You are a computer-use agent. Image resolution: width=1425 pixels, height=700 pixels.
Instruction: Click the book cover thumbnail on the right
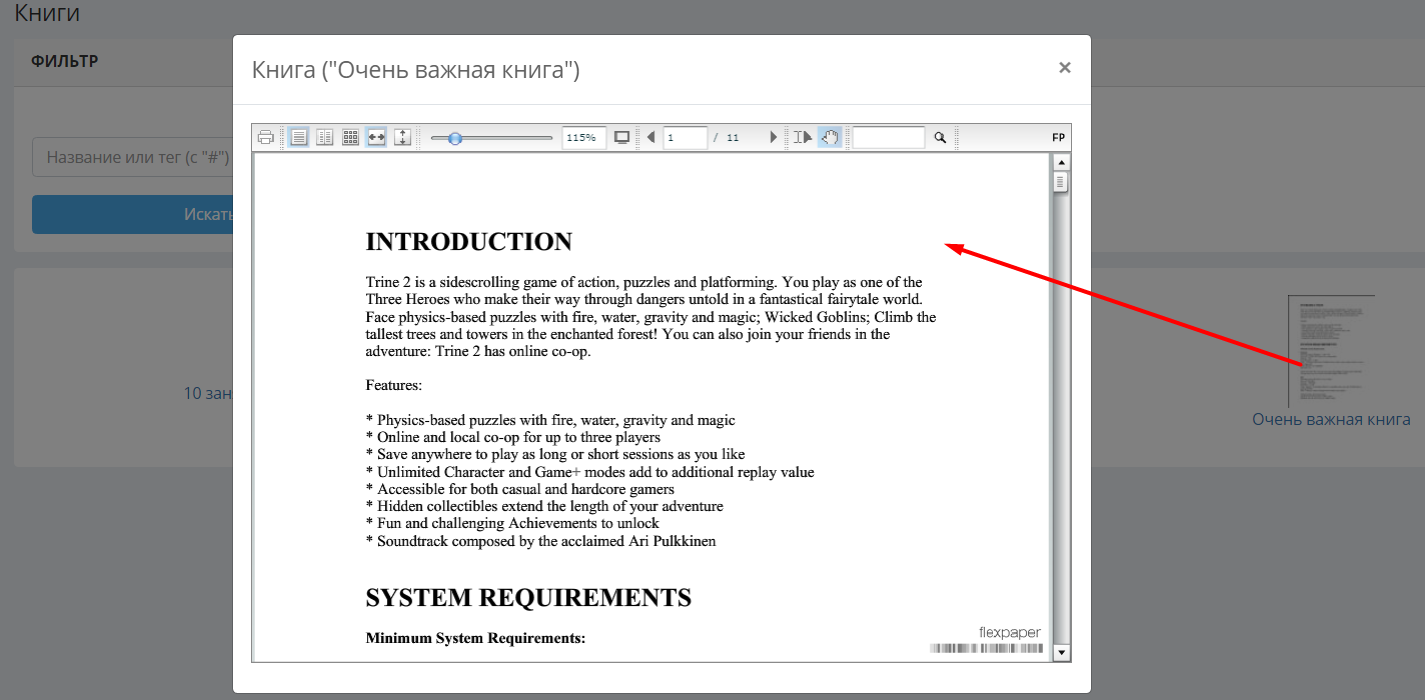click(1331, 351)
